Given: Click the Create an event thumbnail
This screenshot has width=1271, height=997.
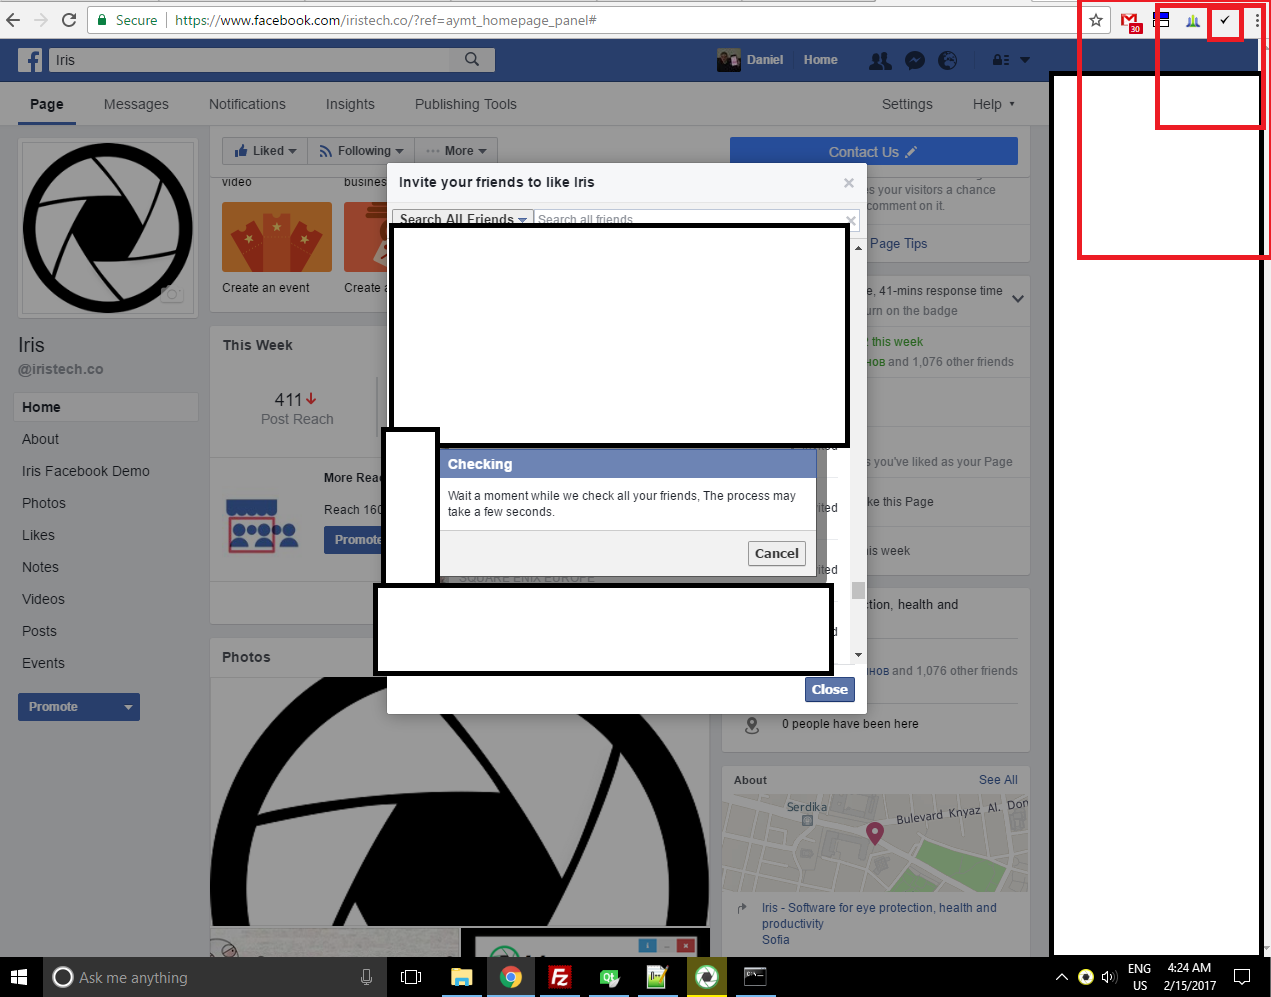Looking at the screenshot, I should coord(277,237).
